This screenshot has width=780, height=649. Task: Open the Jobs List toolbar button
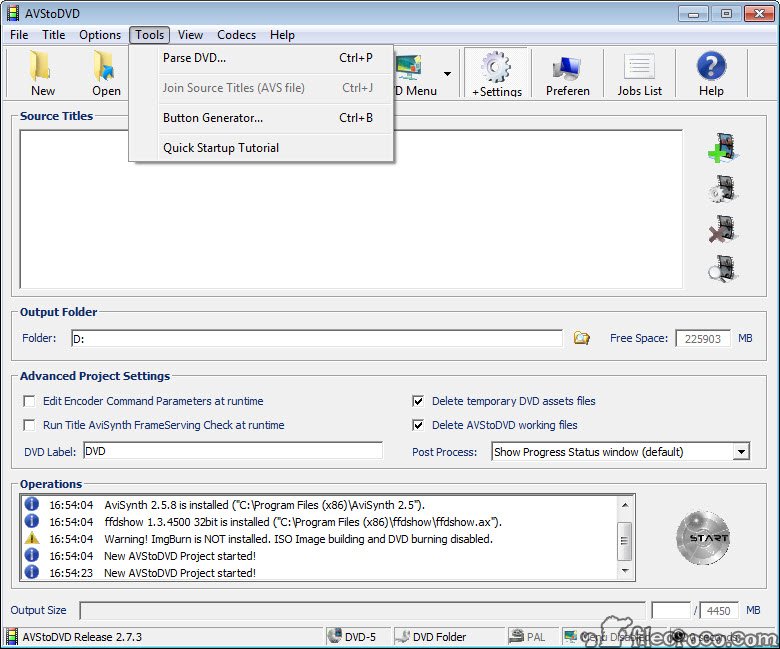click(x=639, y=73)
